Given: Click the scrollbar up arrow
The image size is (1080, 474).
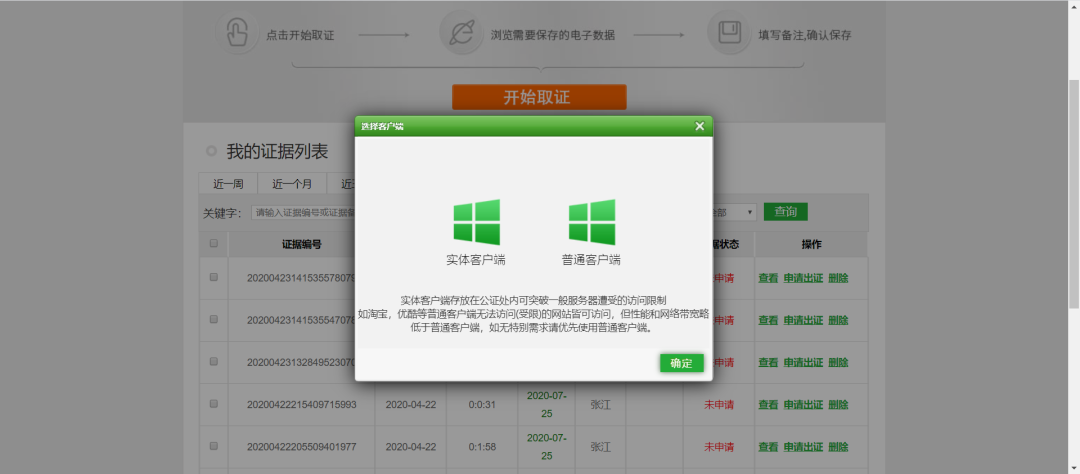Looking at the screenshot, I should (1074, 6).
